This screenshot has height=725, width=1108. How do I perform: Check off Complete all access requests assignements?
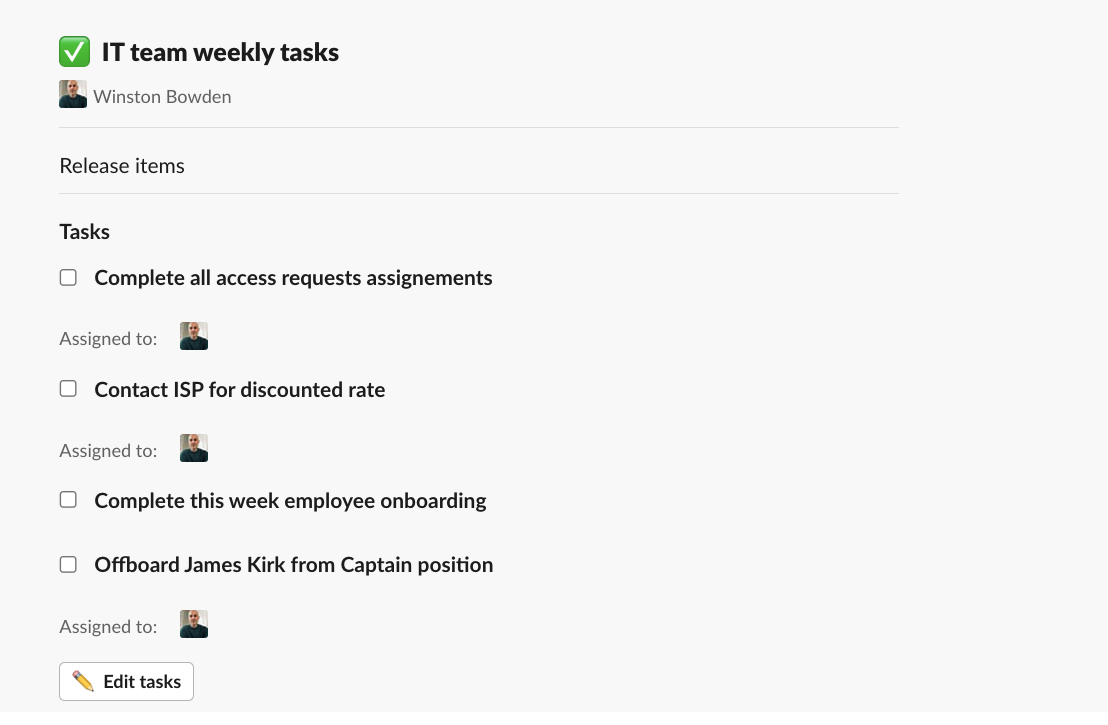tap(68, 278)
